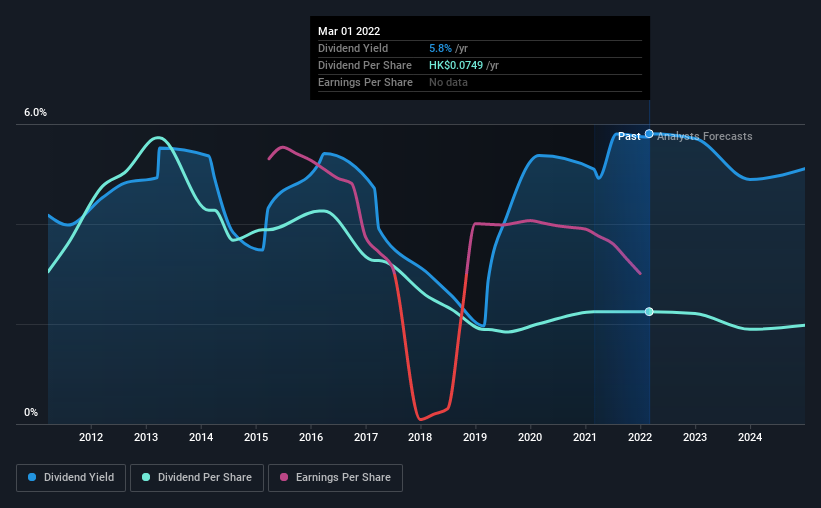Click the No data earnings value
Image resolution: width=821 pixels, height=508 pixels.
tap(448, 82)
